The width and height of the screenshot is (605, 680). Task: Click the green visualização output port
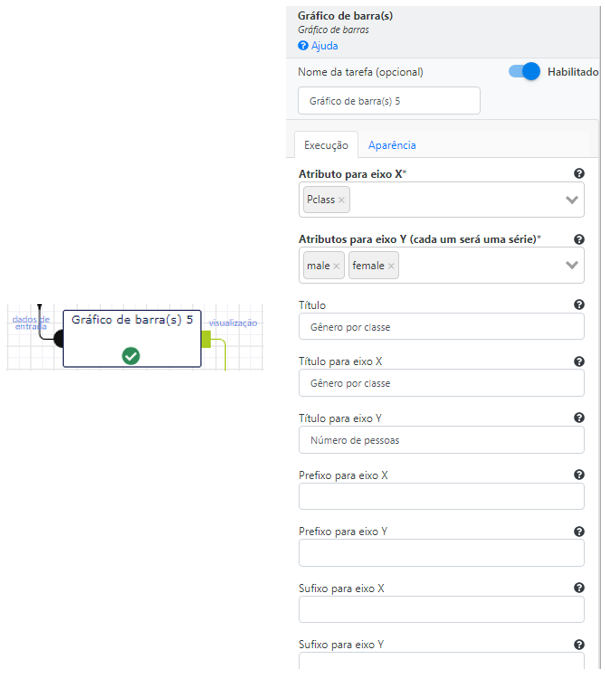[x=206, y=339]
